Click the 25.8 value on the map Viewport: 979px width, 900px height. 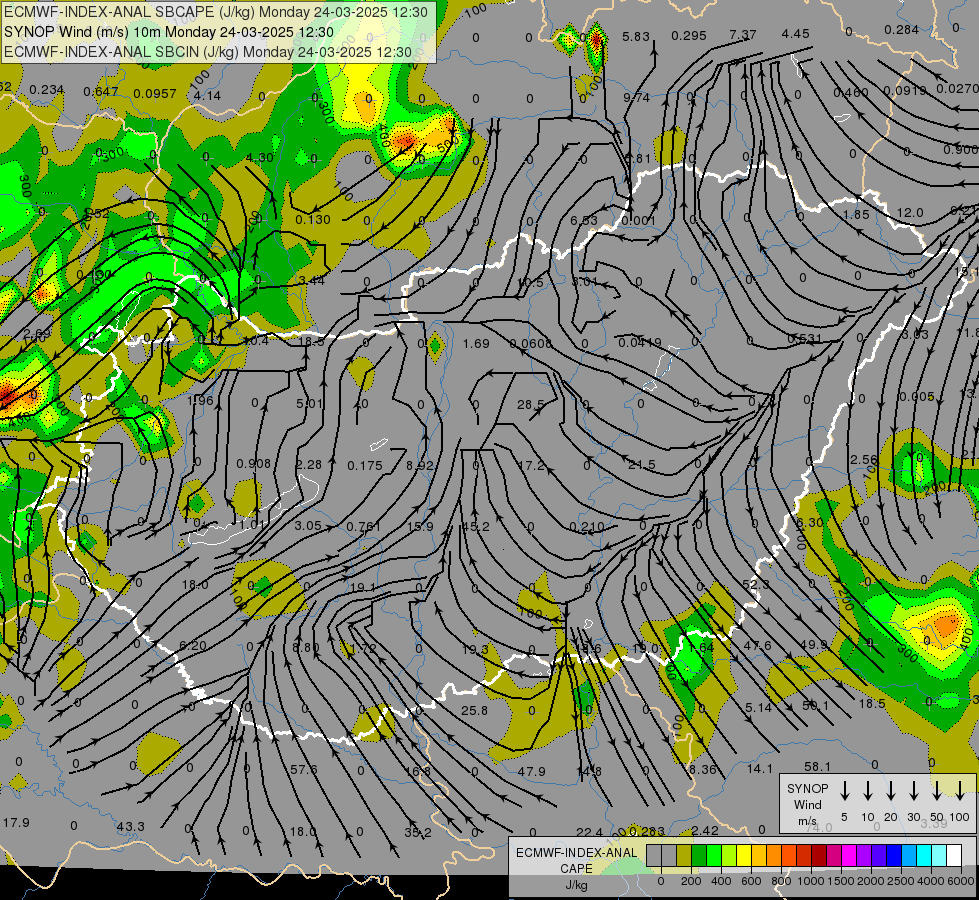coord(475,710)
